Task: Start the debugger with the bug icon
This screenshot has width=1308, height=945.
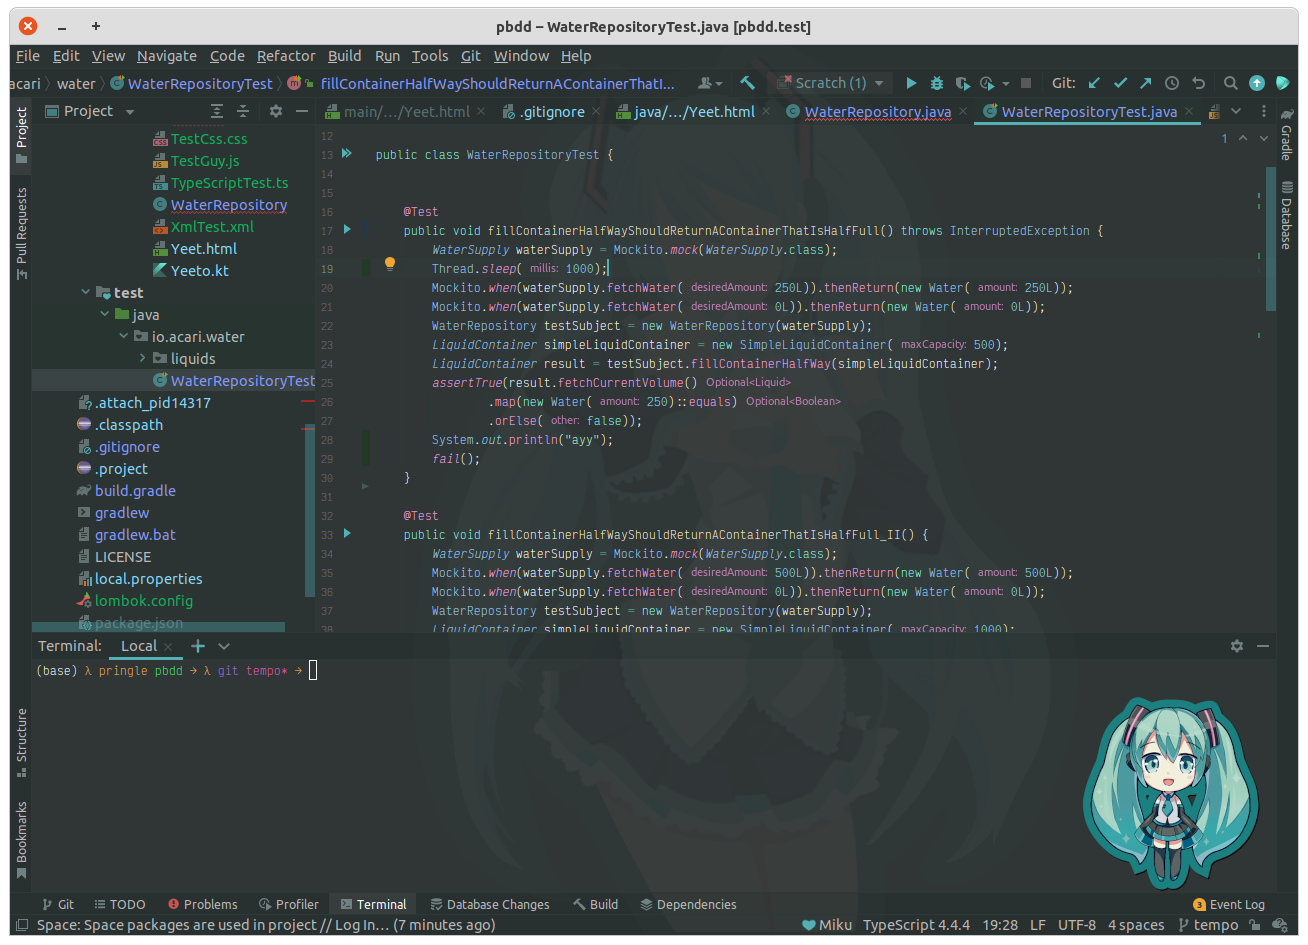Action: tap(936, 83)
